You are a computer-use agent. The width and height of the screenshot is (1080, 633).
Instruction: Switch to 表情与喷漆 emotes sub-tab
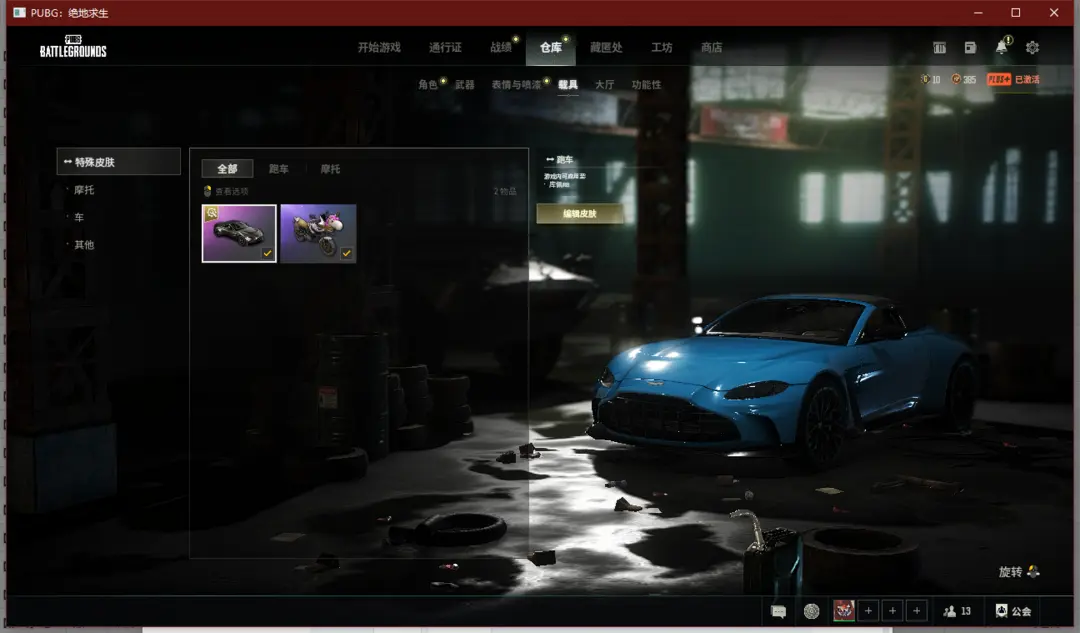point(517,85)
